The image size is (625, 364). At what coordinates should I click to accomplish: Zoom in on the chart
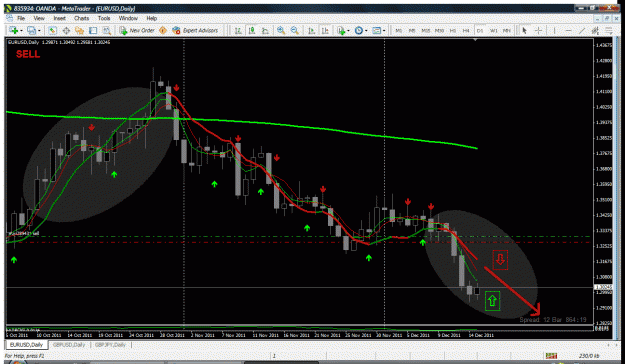(x=281, y=30)
